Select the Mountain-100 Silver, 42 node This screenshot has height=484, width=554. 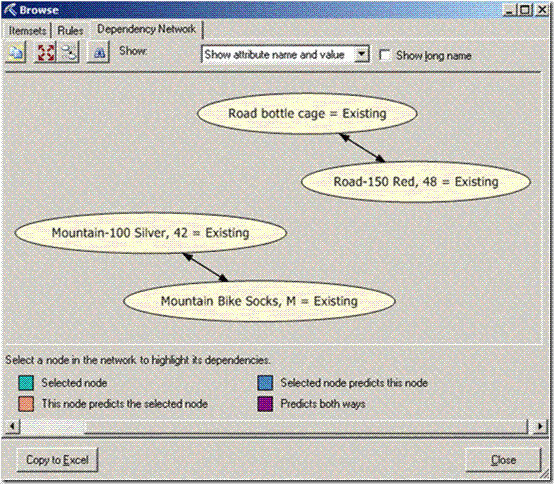click(151, 233)
